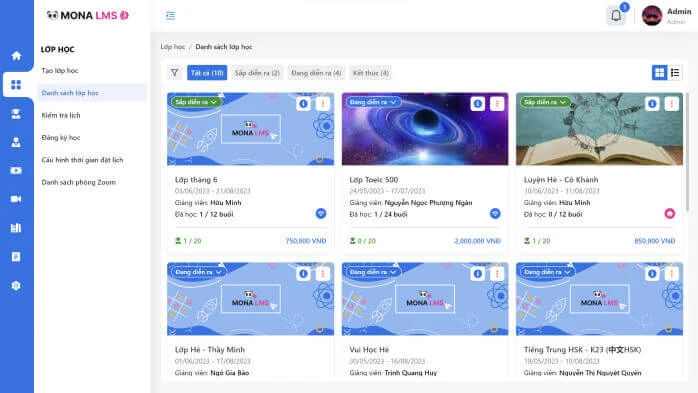
Task: Collapse the menu with hamburger icon
Action: click(x=170, y=16)
